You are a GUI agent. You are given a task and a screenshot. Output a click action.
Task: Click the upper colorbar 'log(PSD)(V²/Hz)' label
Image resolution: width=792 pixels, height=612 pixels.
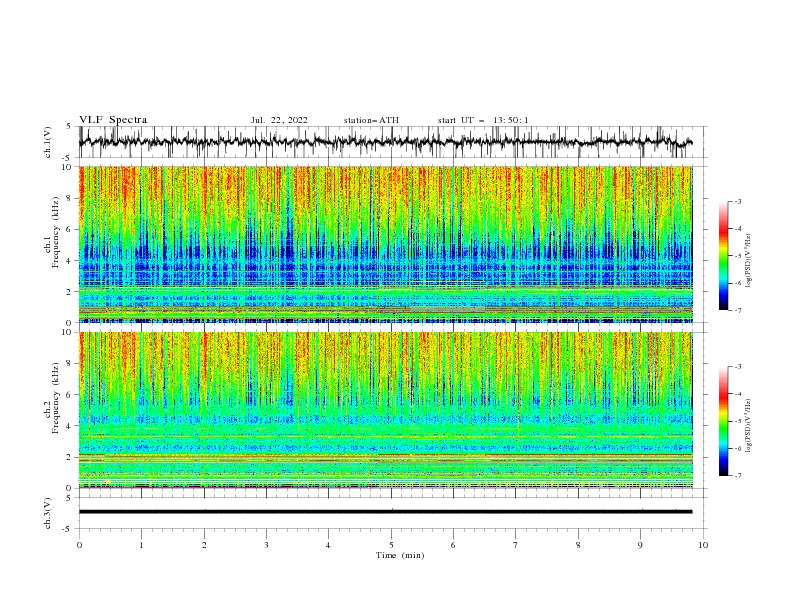pos(748,261)
